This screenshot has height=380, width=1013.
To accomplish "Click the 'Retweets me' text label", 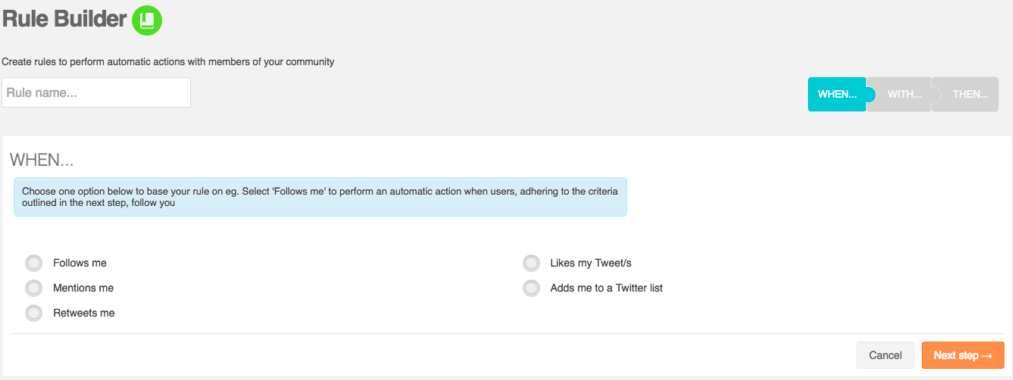I will pyautogui.click(x=84, y=313).
